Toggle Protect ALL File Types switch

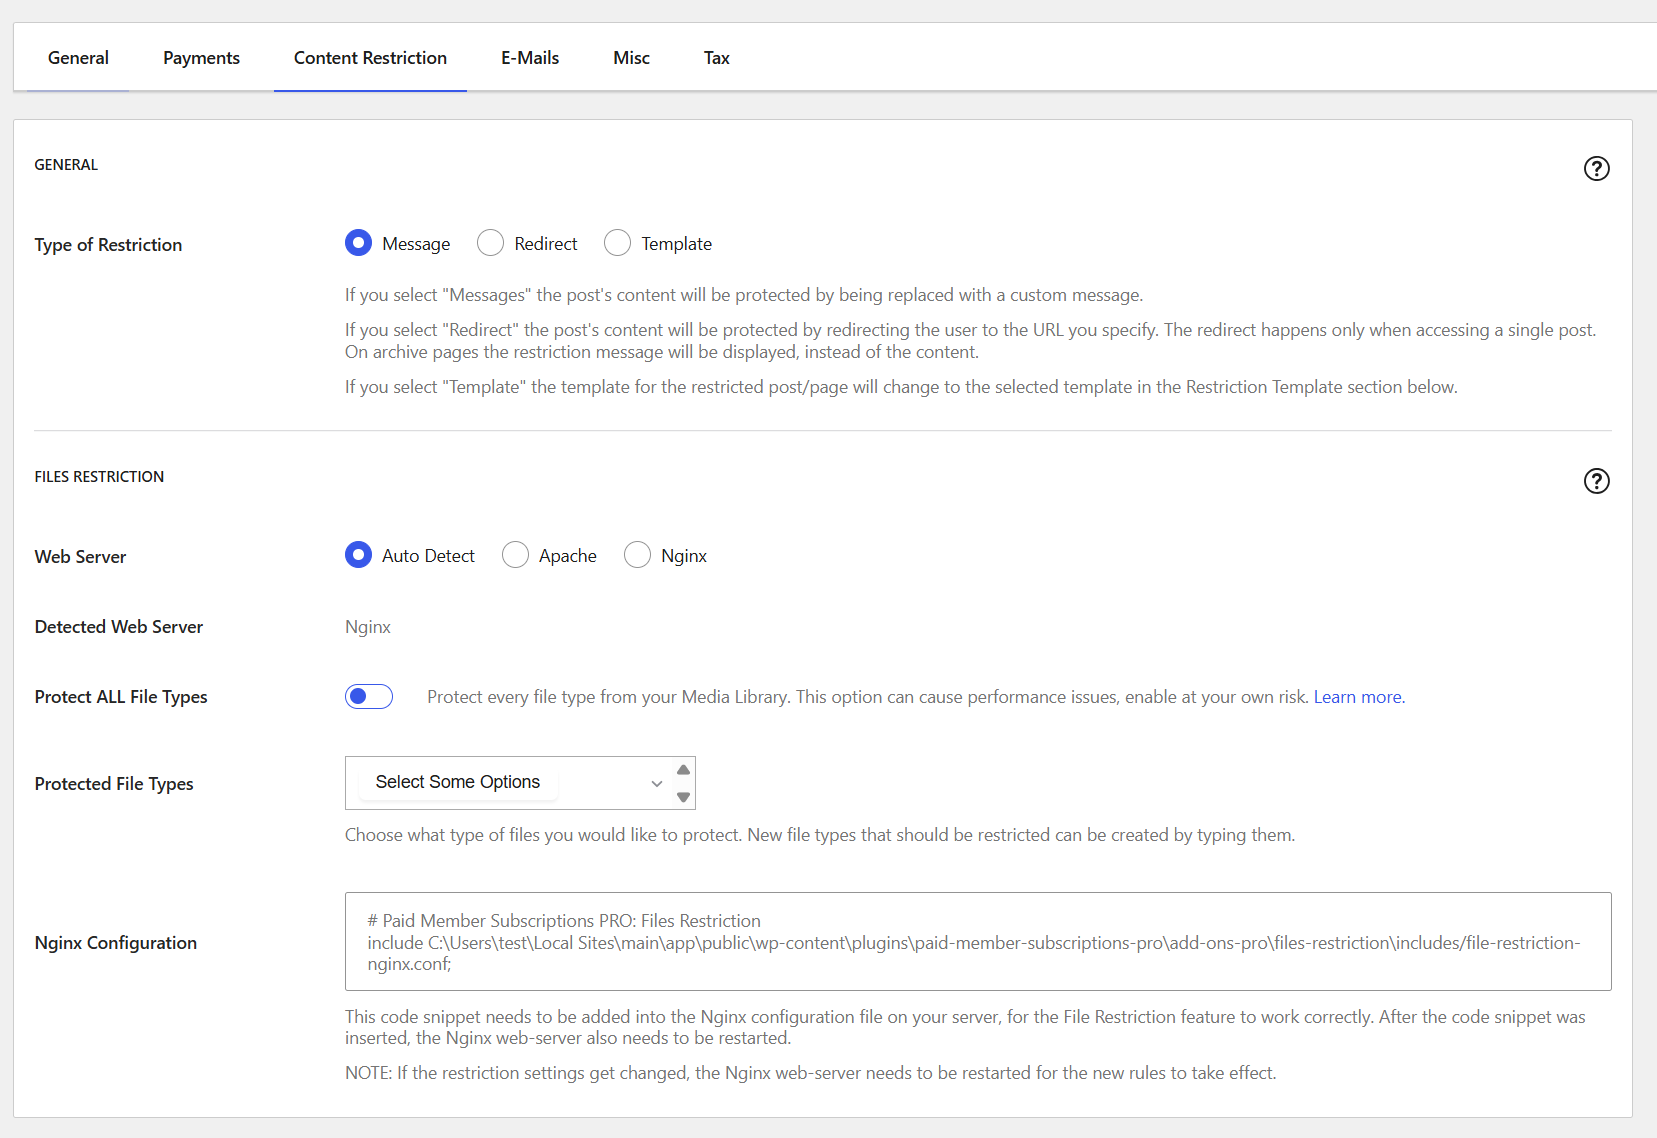(x=369, y=697)
